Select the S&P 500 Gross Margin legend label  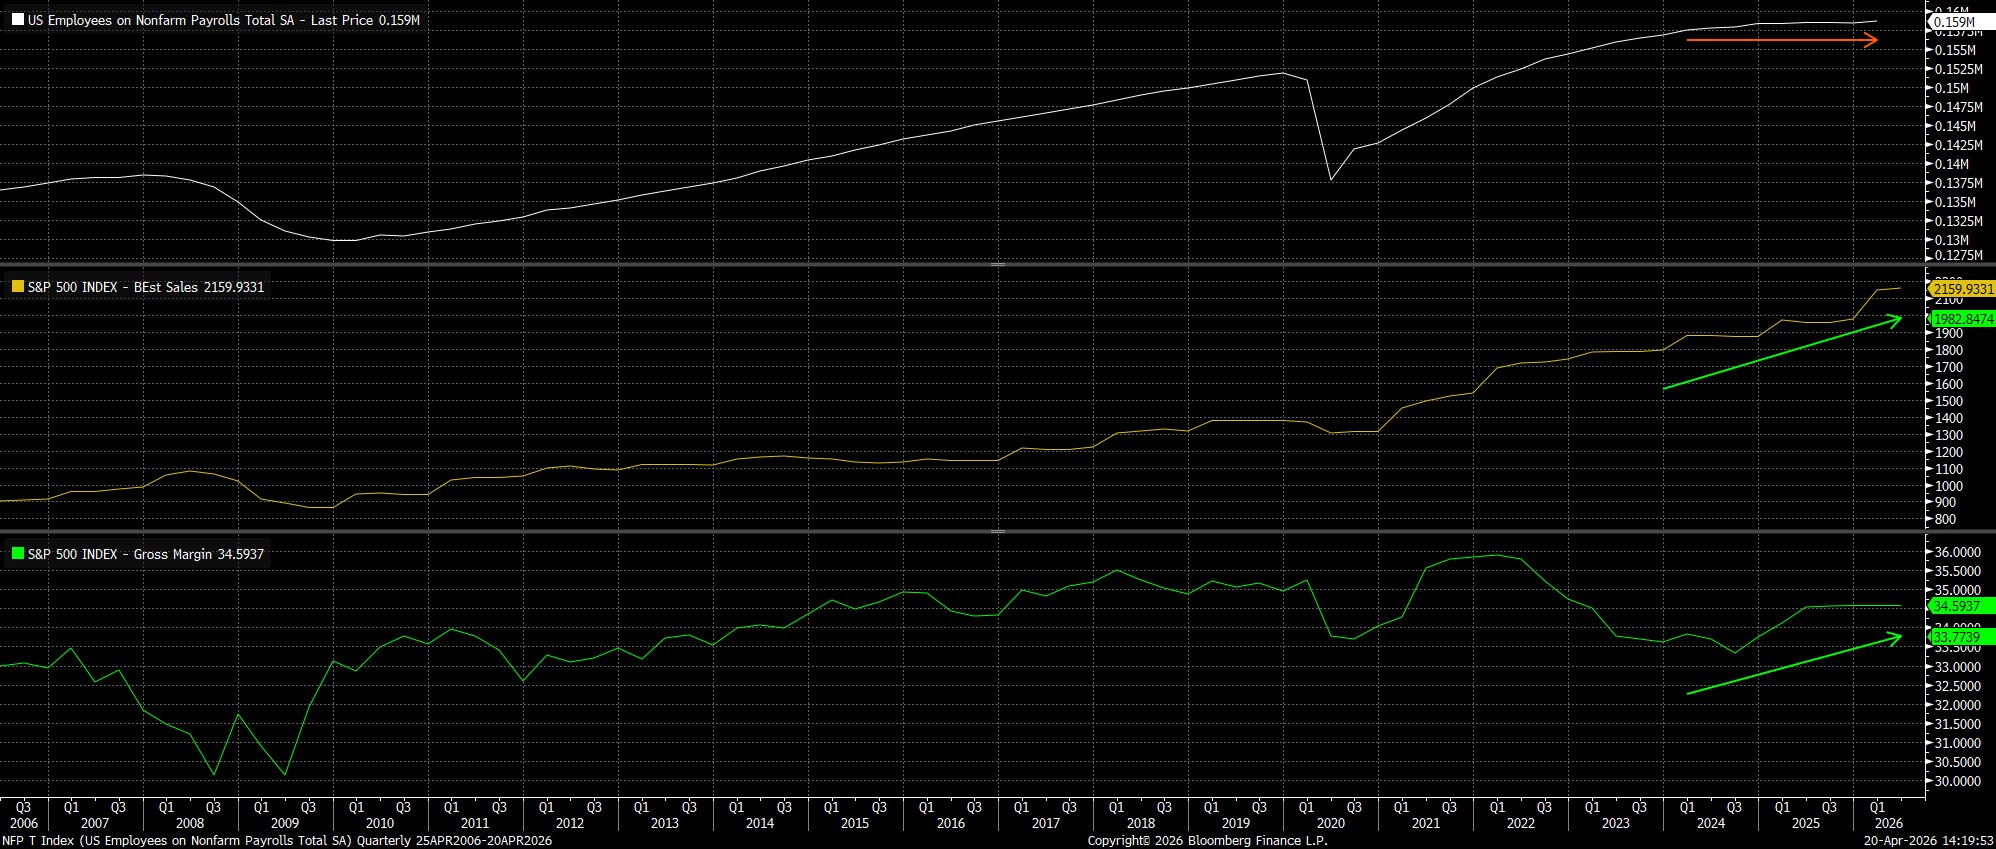pyautogui.click(x=146, y=554)
